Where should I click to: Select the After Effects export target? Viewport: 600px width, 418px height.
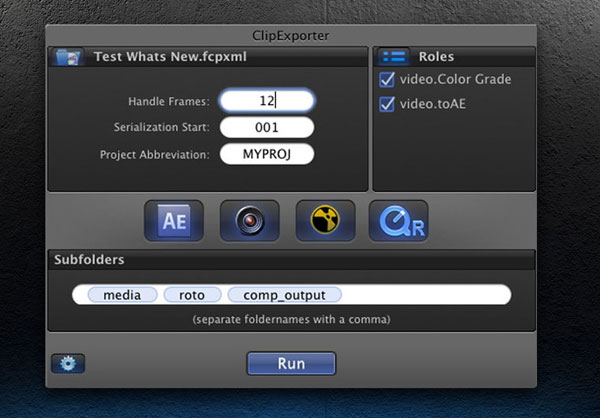(174, 221)
